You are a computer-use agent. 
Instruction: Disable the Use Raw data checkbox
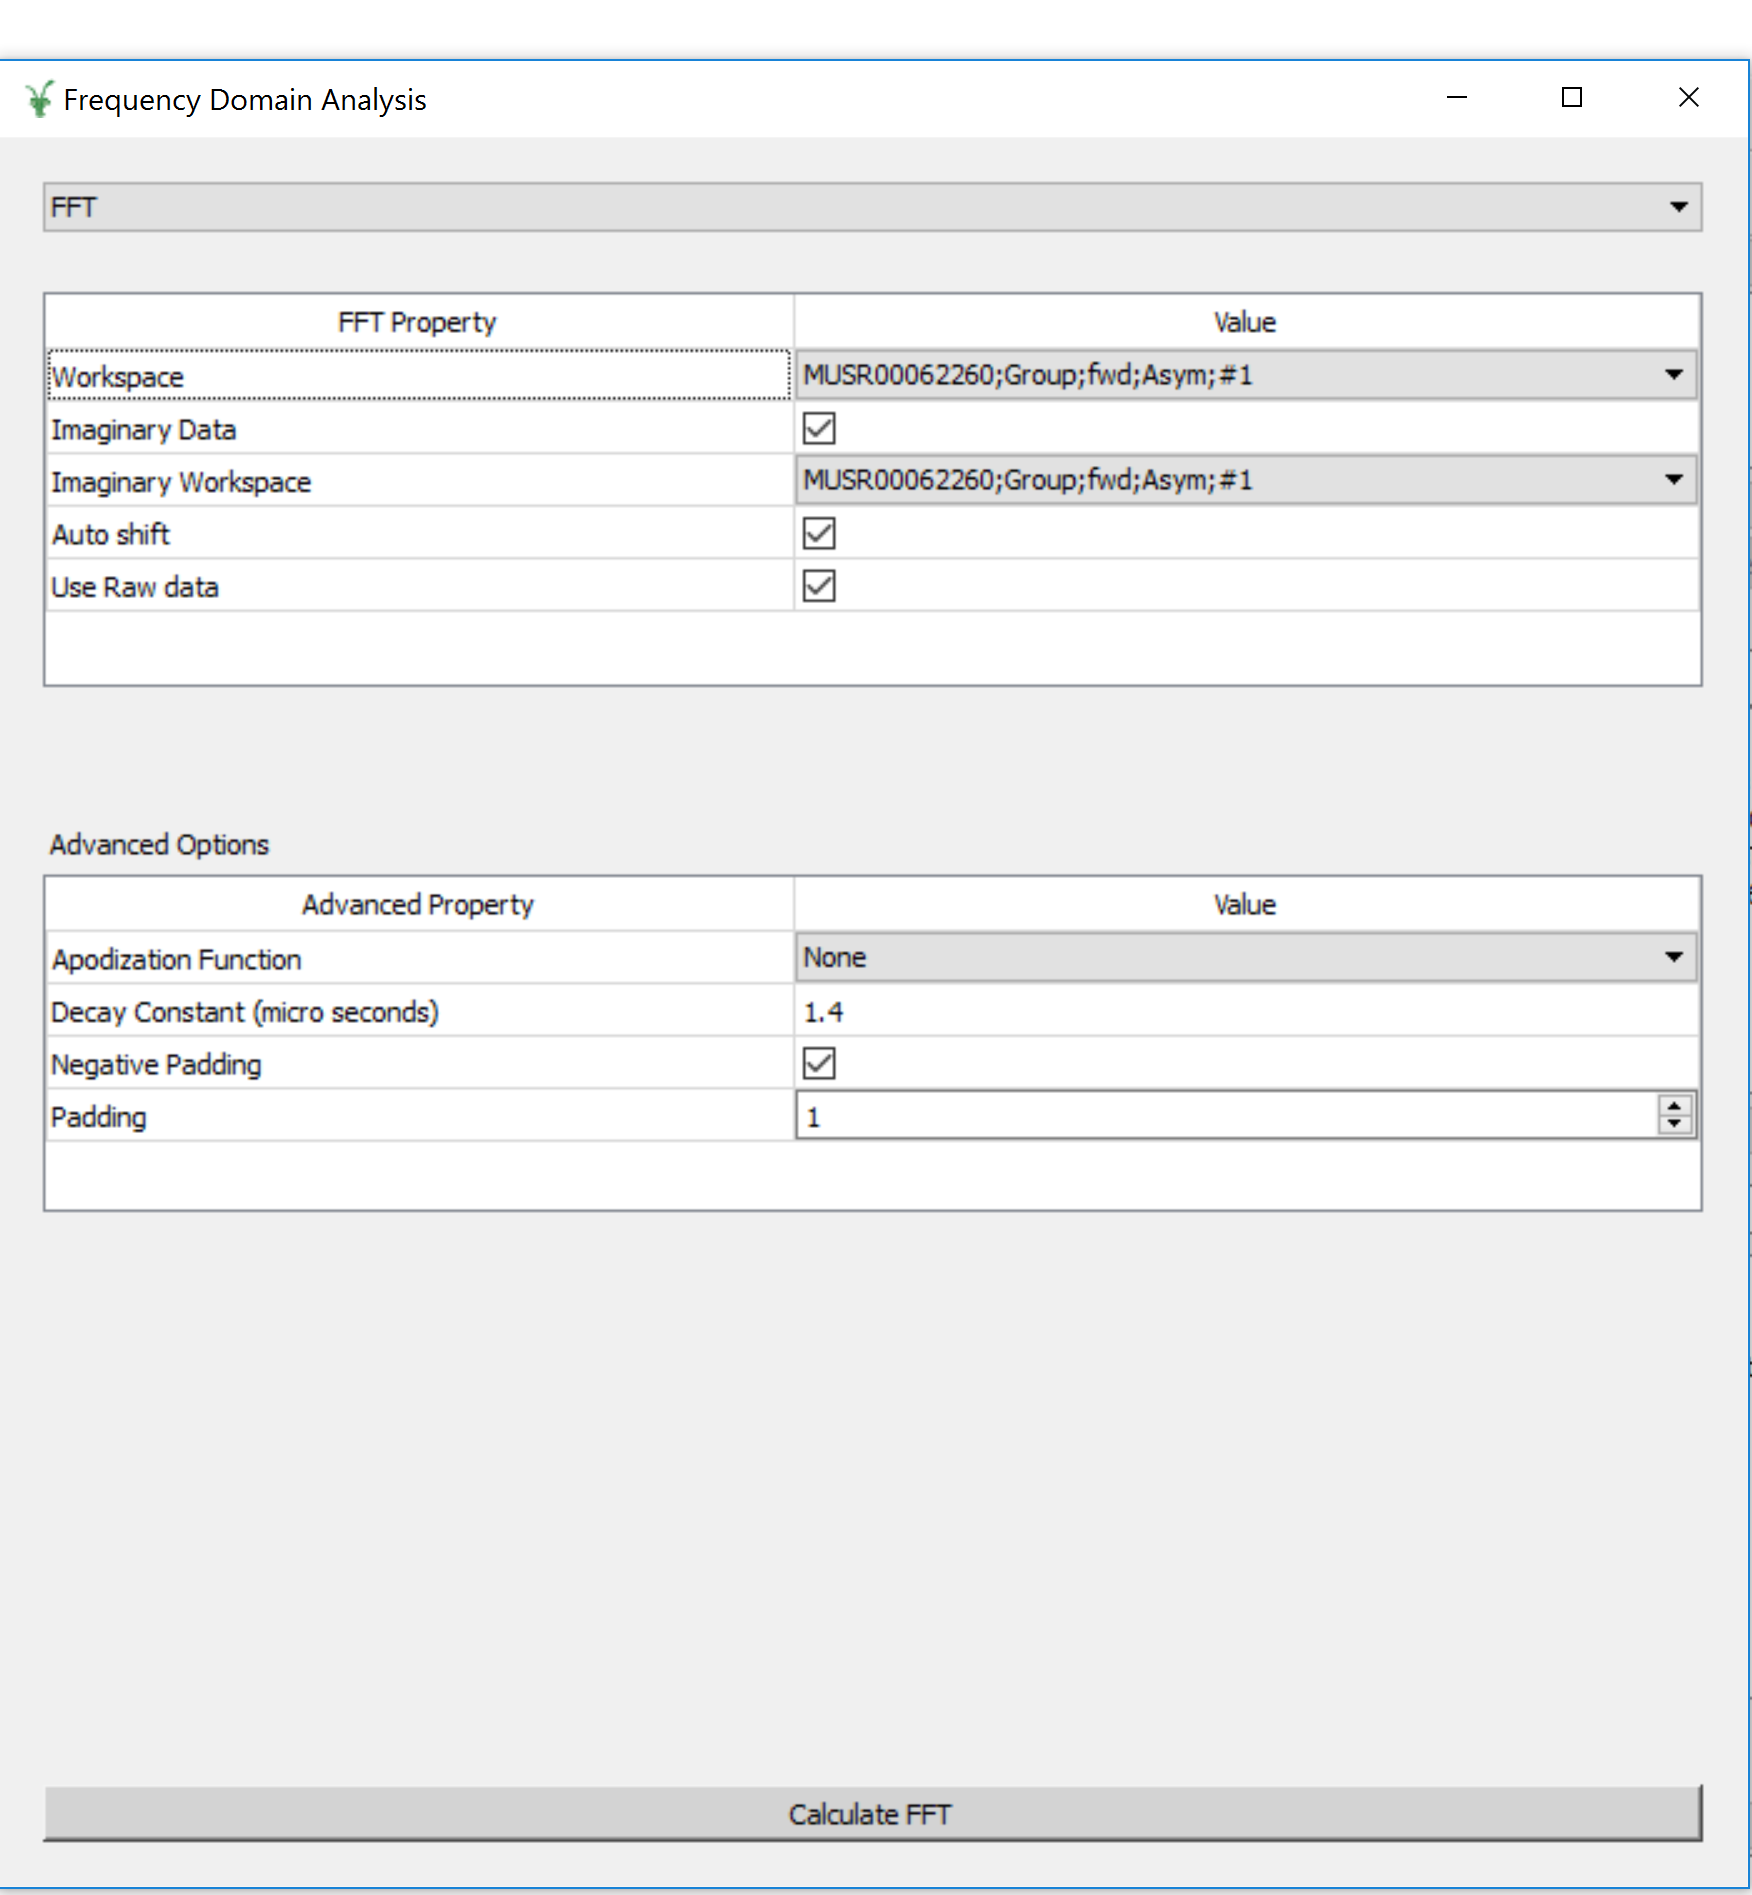(x=819, y=587)
